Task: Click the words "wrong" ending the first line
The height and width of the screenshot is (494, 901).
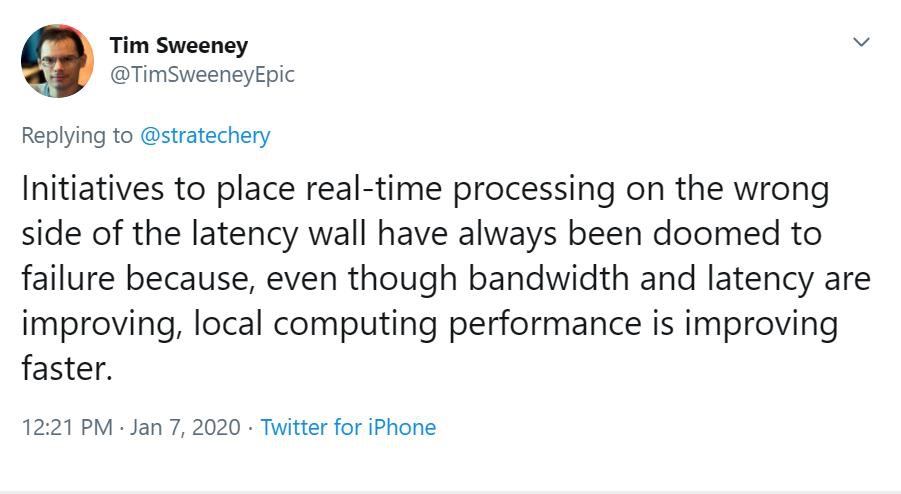Action: tap(785, 190)
